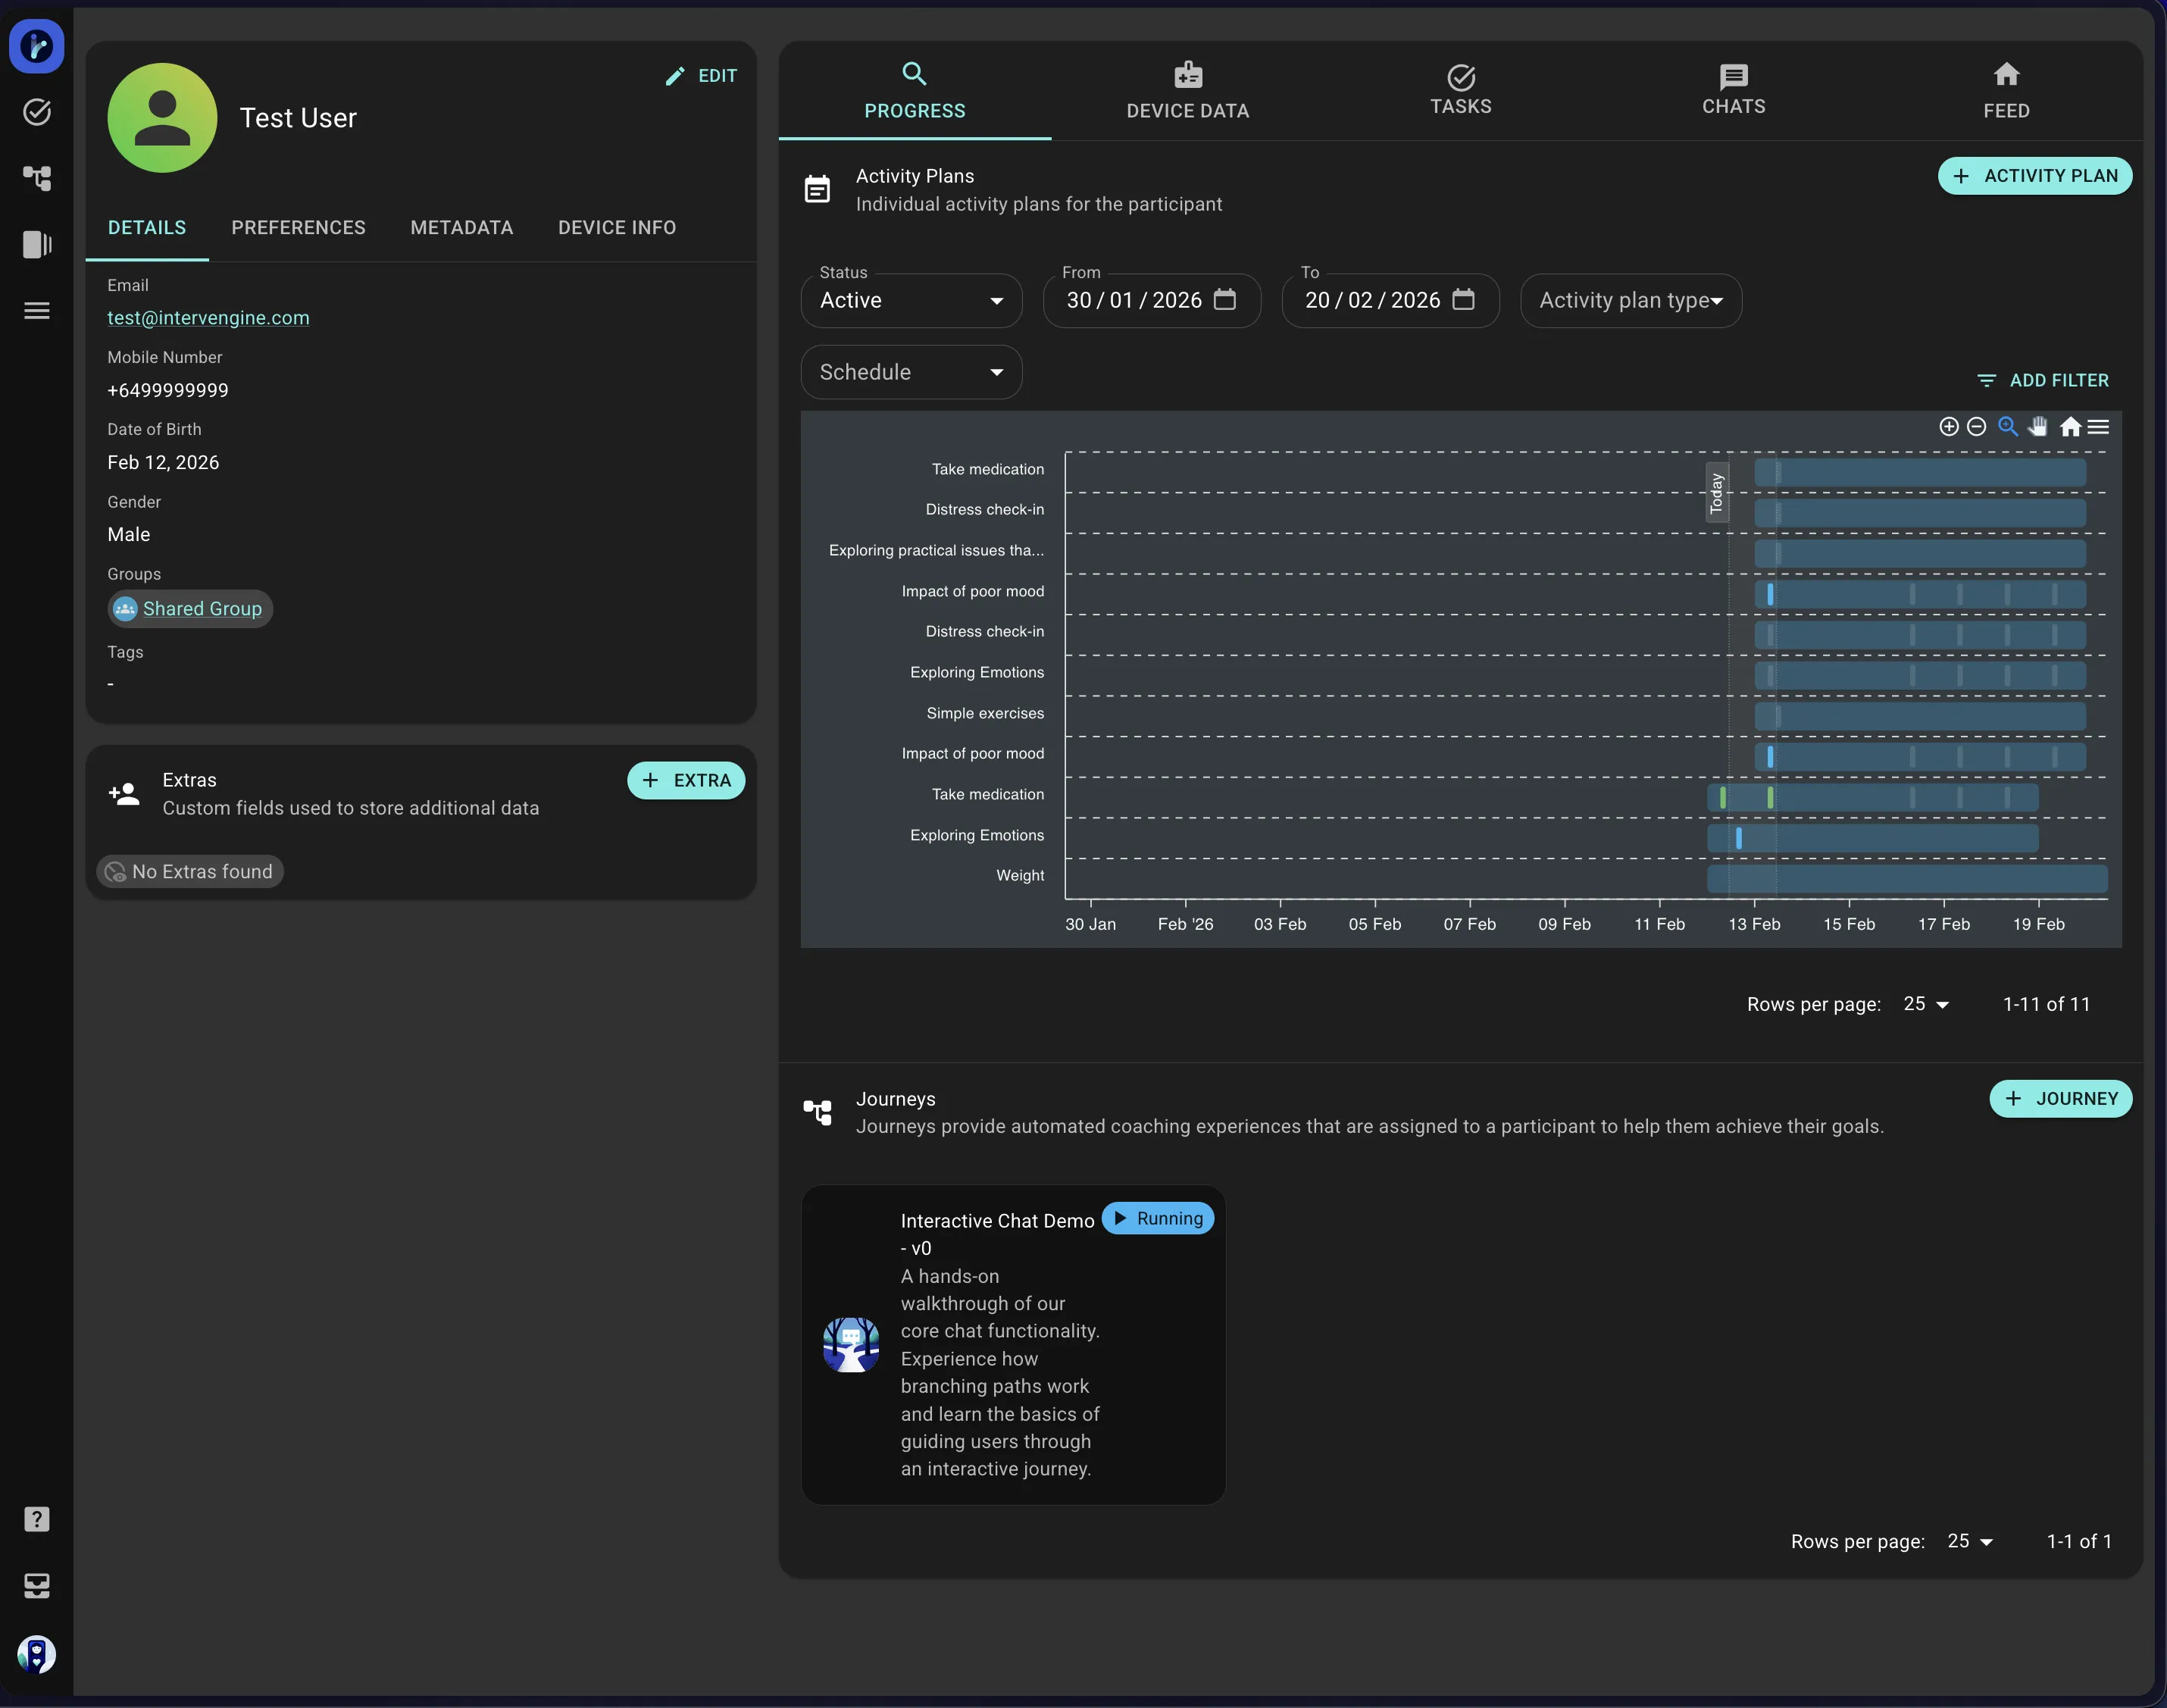The image size is (2167, 1708).
Task: Click the tasks checkmark icon in the left sidebar
Action: 37,111
